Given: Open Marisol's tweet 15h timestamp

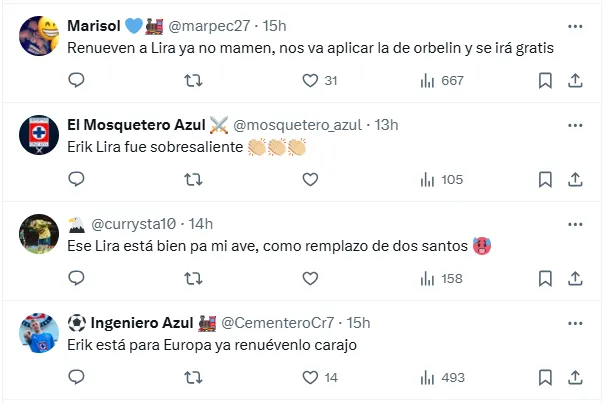Looking at the screenshot, I should click(x=274, y=25).
